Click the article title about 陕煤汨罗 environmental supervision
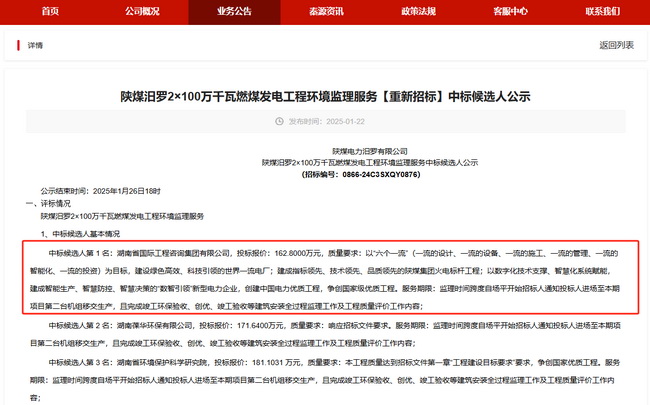This screenshot has width=650, height=405. pyautogui.click(x=325, y=96)
